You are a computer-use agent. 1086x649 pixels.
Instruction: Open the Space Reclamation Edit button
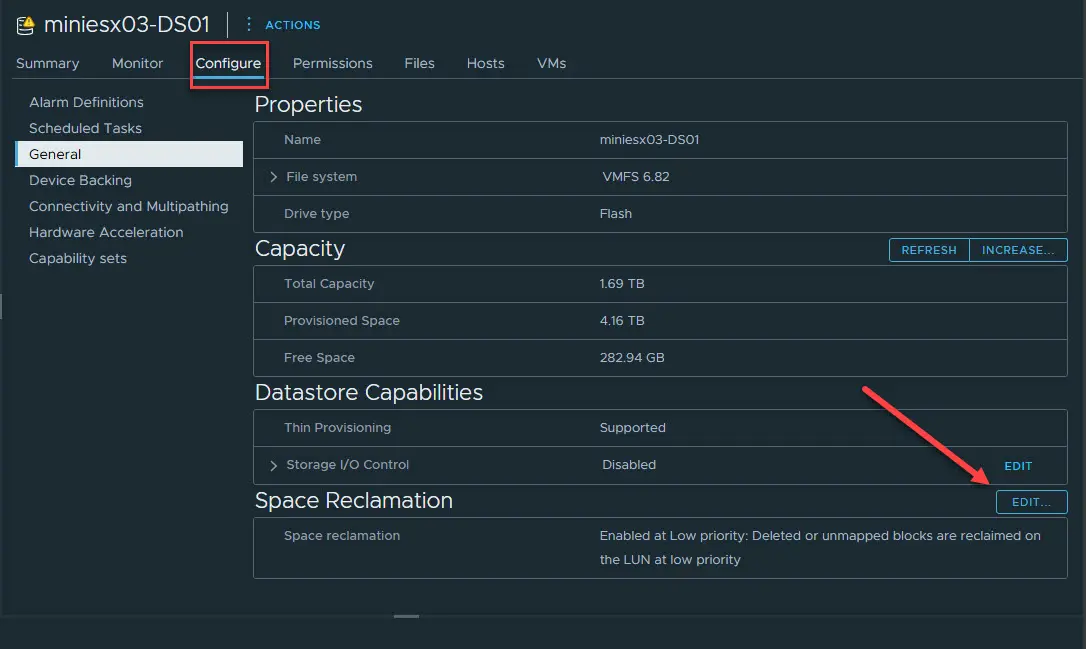click(x=1031, y=502)
